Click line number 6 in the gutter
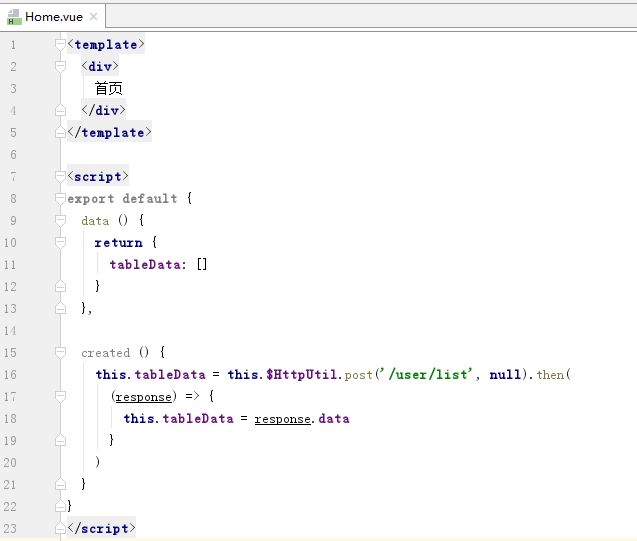This screenshot has width=637, height=541. click(x=13, y=155)
